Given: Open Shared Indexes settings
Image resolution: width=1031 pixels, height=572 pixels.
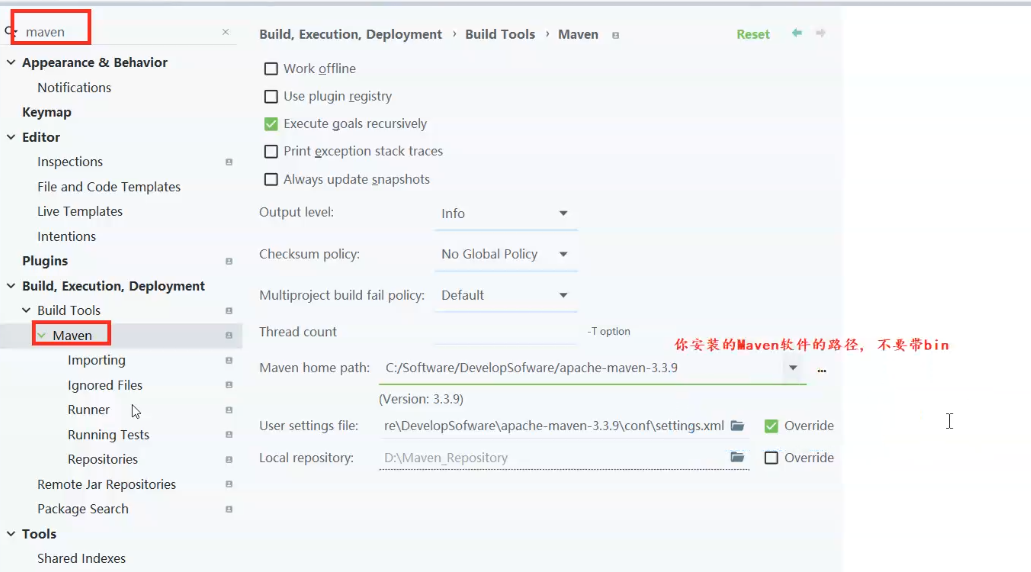Looking at the screenshot, I should point(82,558).
